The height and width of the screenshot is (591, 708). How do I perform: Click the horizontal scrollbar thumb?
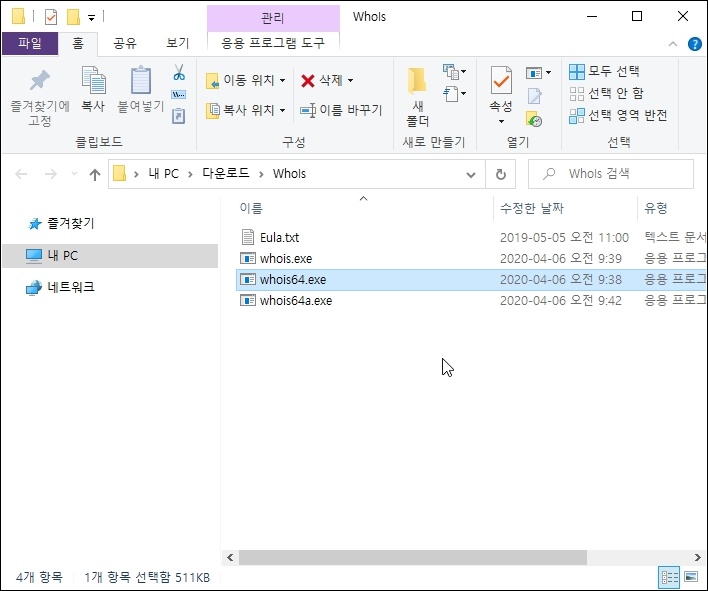click(413, 558)
